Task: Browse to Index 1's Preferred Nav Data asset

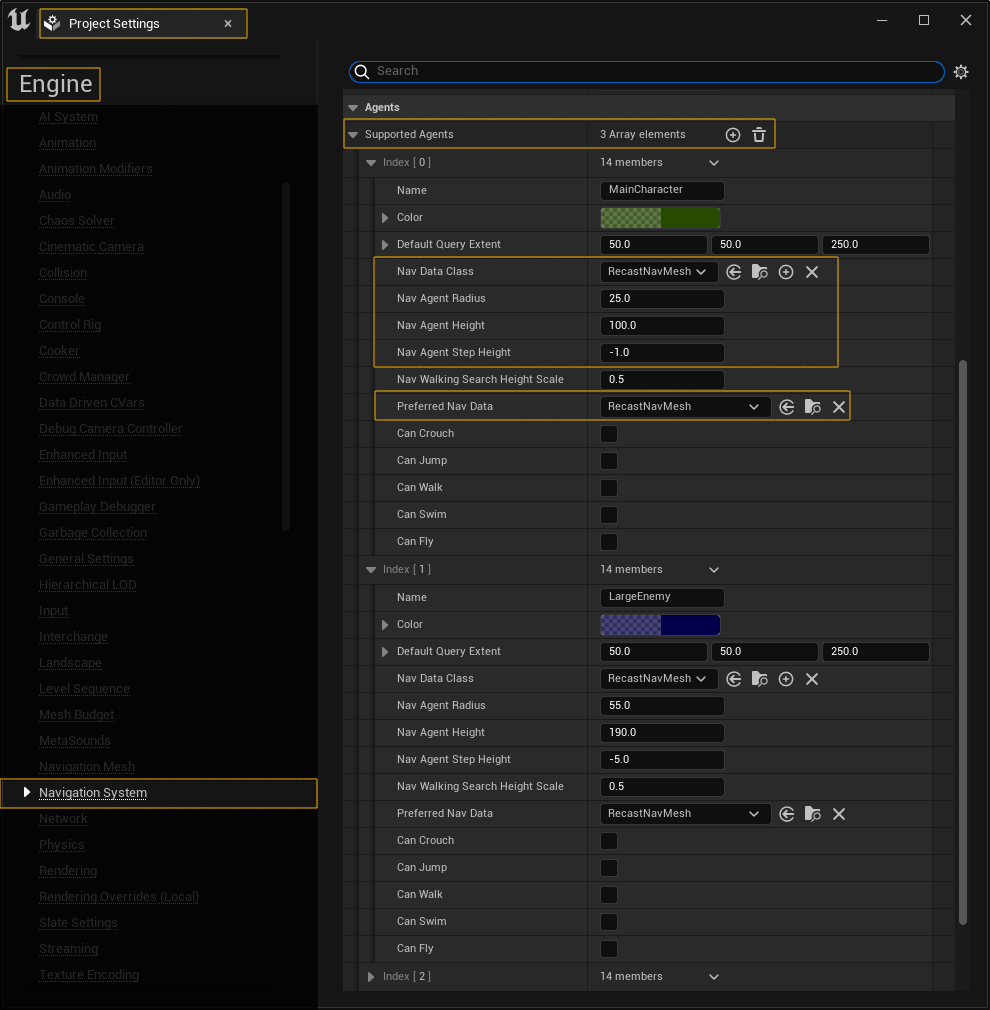Action: (x=812, y=813)
